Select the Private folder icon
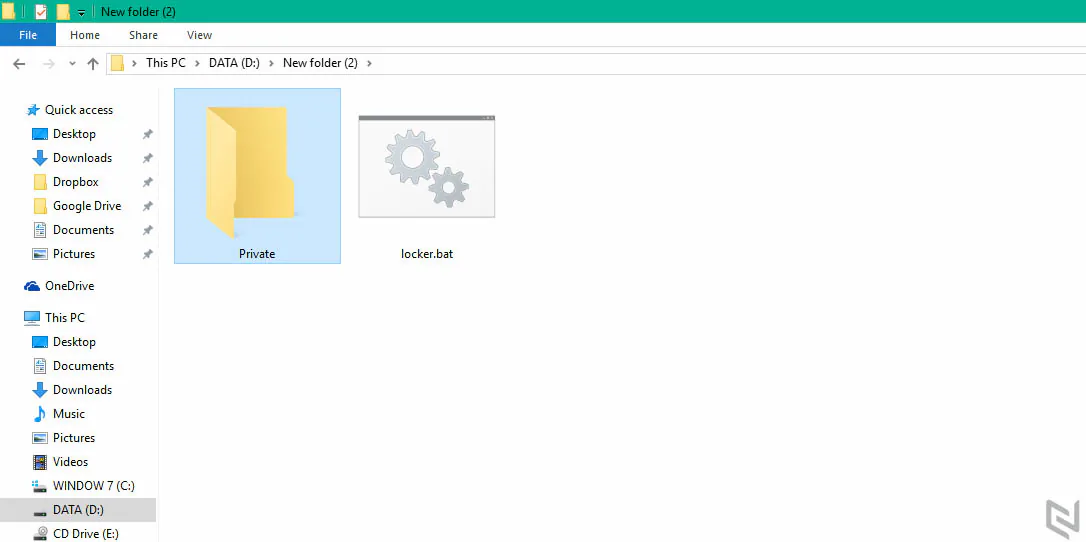Viewport: 1086px width, 542px height. [x=253, y=172]
